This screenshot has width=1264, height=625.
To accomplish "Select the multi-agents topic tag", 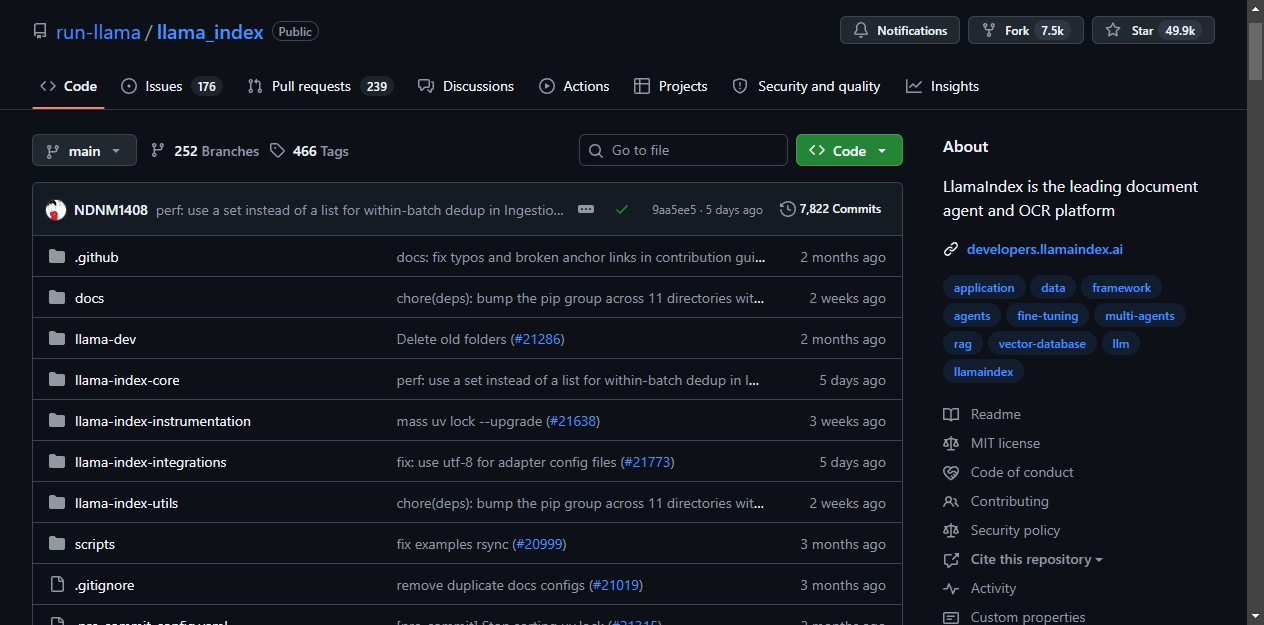I will (x=1140, y=315).
